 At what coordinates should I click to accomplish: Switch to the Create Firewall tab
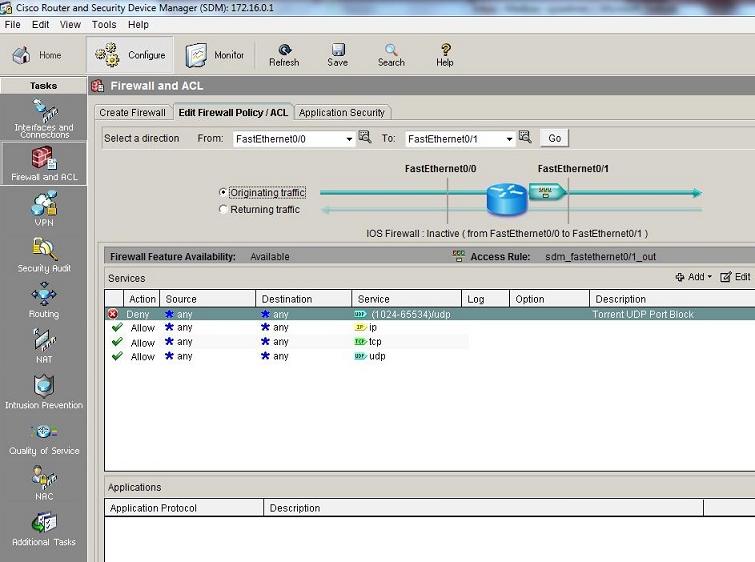(133, 112)
